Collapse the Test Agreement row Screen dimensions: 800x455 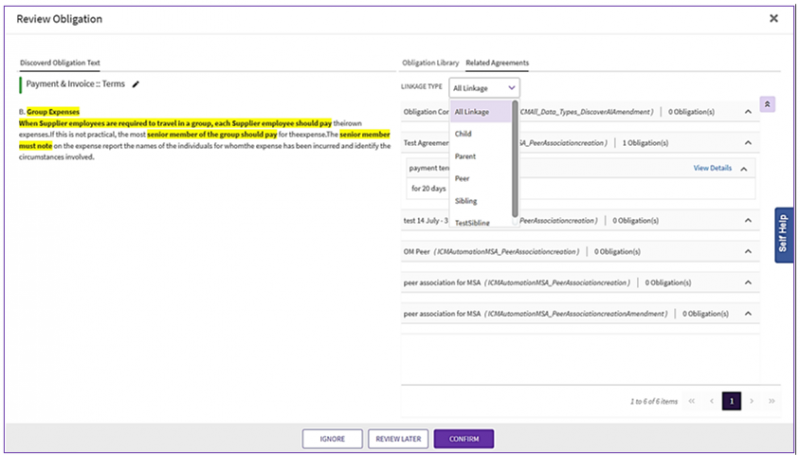tap(749, 143)
